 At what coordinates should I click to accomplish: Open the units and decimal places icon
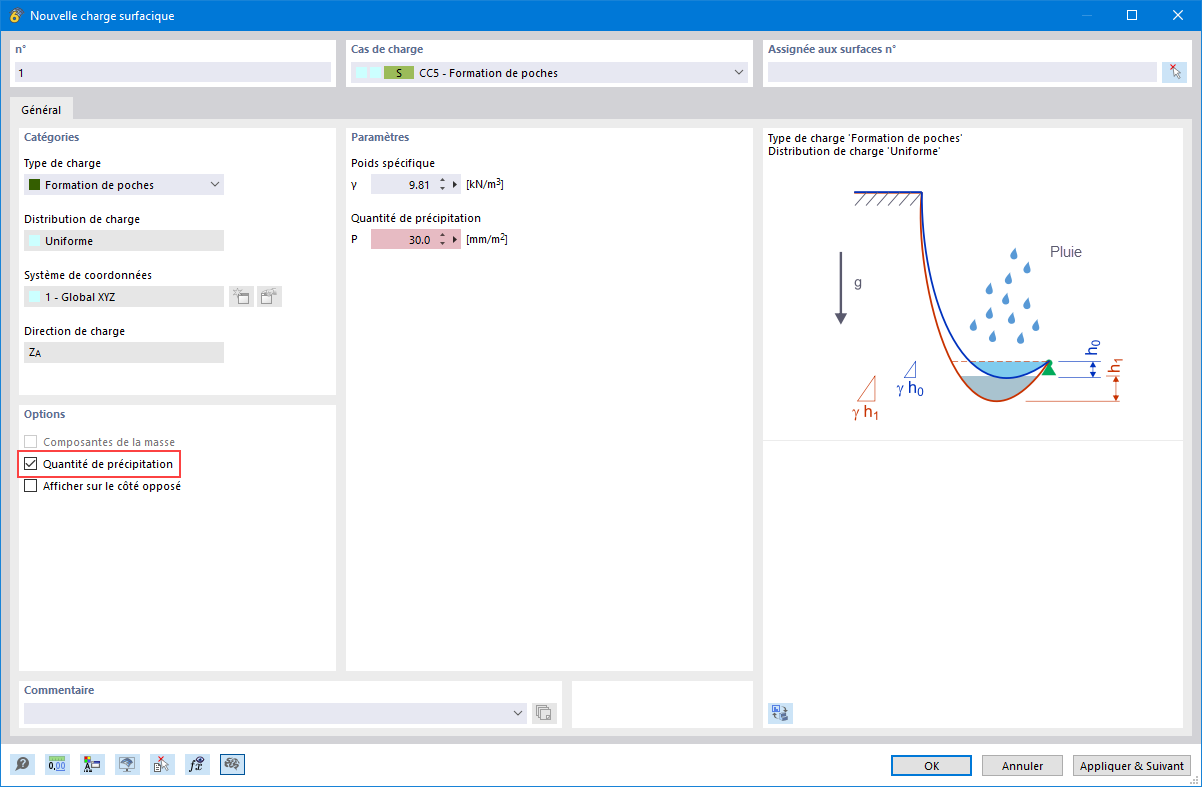coord(57,764)
